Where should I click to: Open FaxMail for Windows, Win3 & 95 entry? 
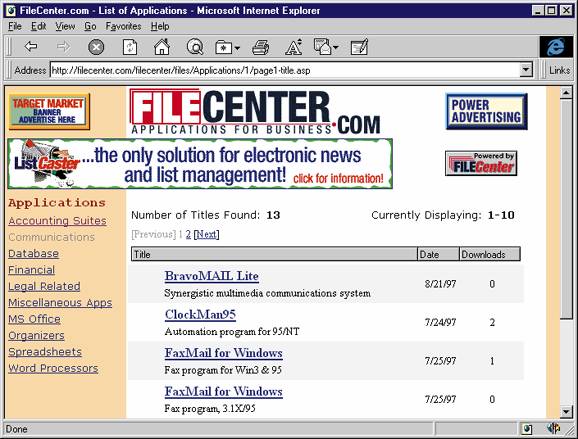tap(223, 353)
